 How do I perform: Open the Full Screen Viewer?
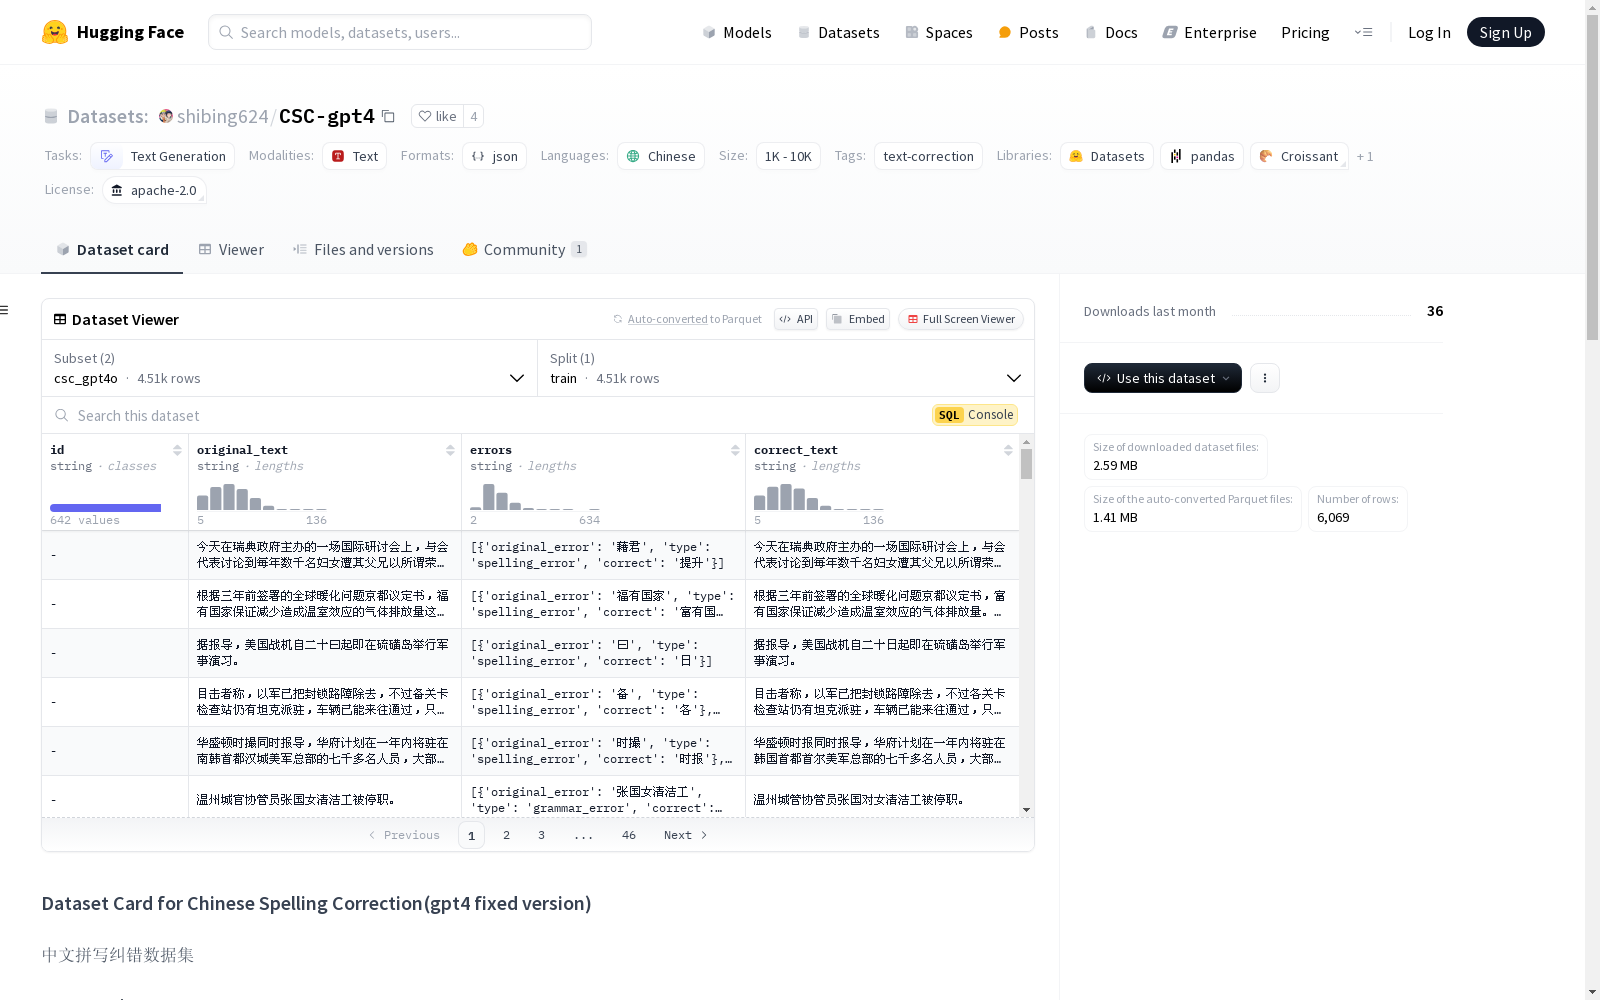pos(961,319)
